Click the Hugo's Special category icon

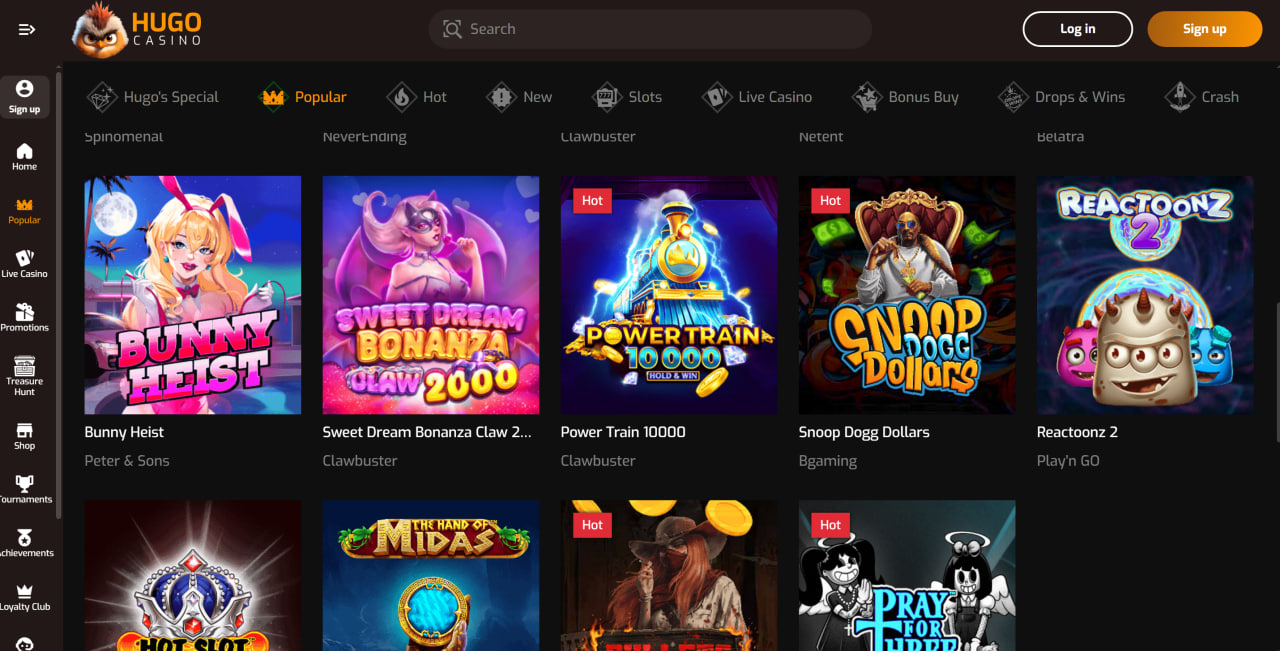point(101,97)
